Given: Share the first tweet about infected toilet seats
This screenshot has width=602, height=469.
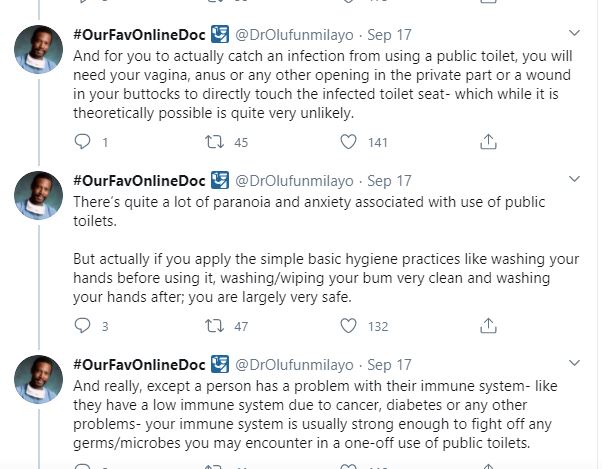Looking at the screenshot, I should pyautogui.click(x=488, y=143).
